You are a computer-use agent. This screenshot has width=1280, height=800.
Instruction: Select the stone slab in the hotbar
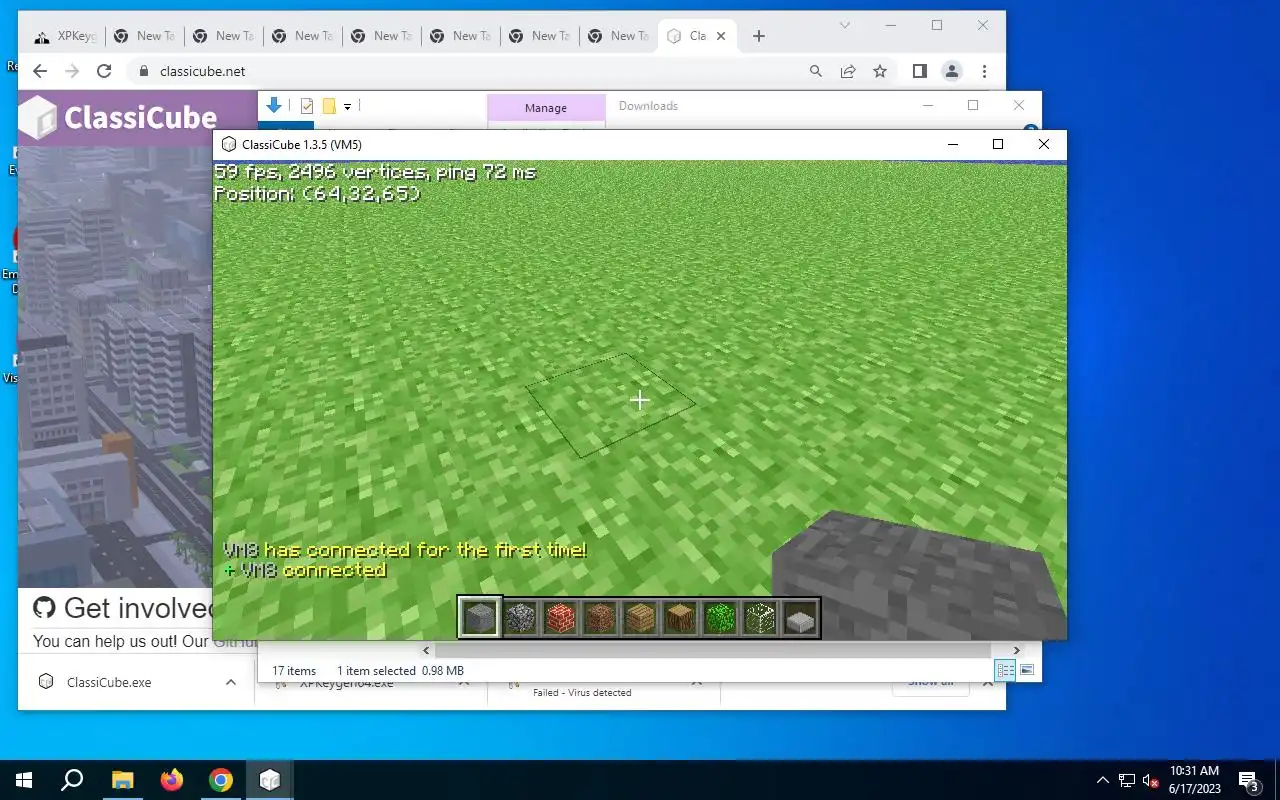point(800,617)
